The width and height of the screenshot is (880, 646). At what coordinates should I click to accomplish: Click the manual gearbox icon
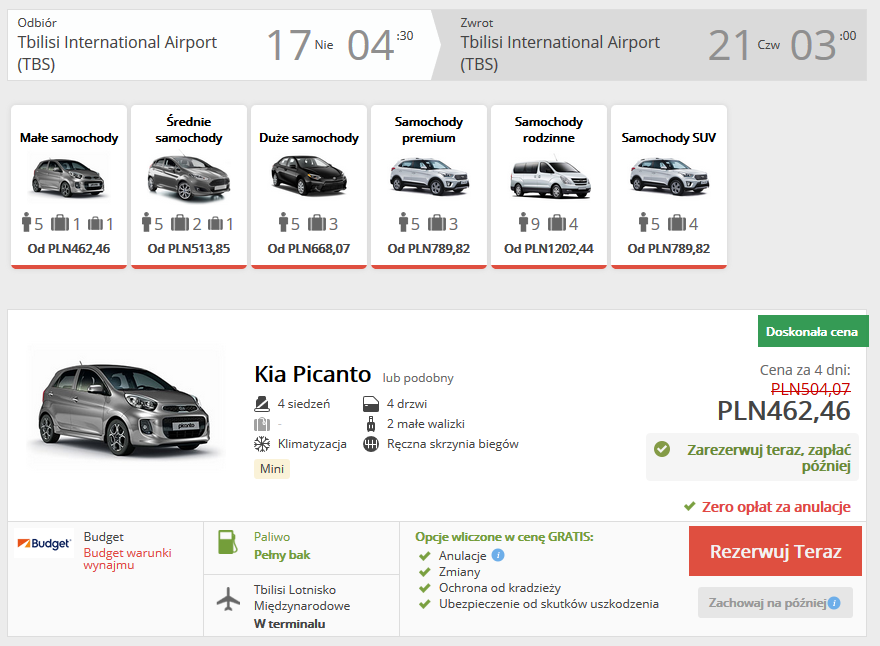tap(371, 445)
